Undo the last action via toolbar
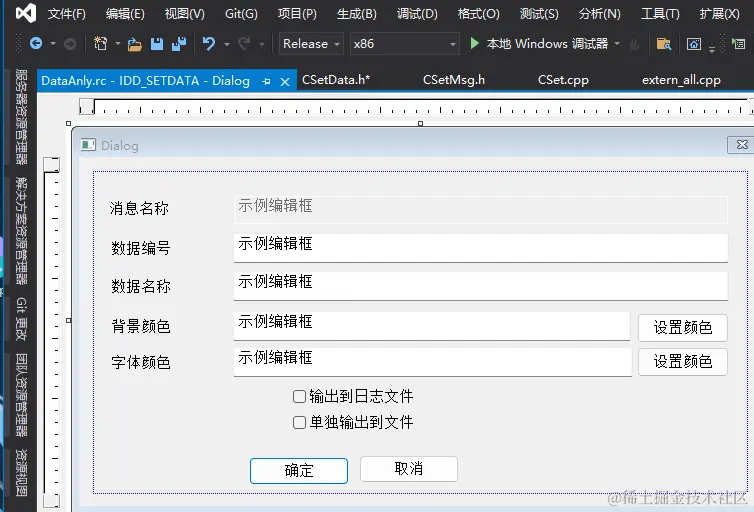 (x=209, y=44)
